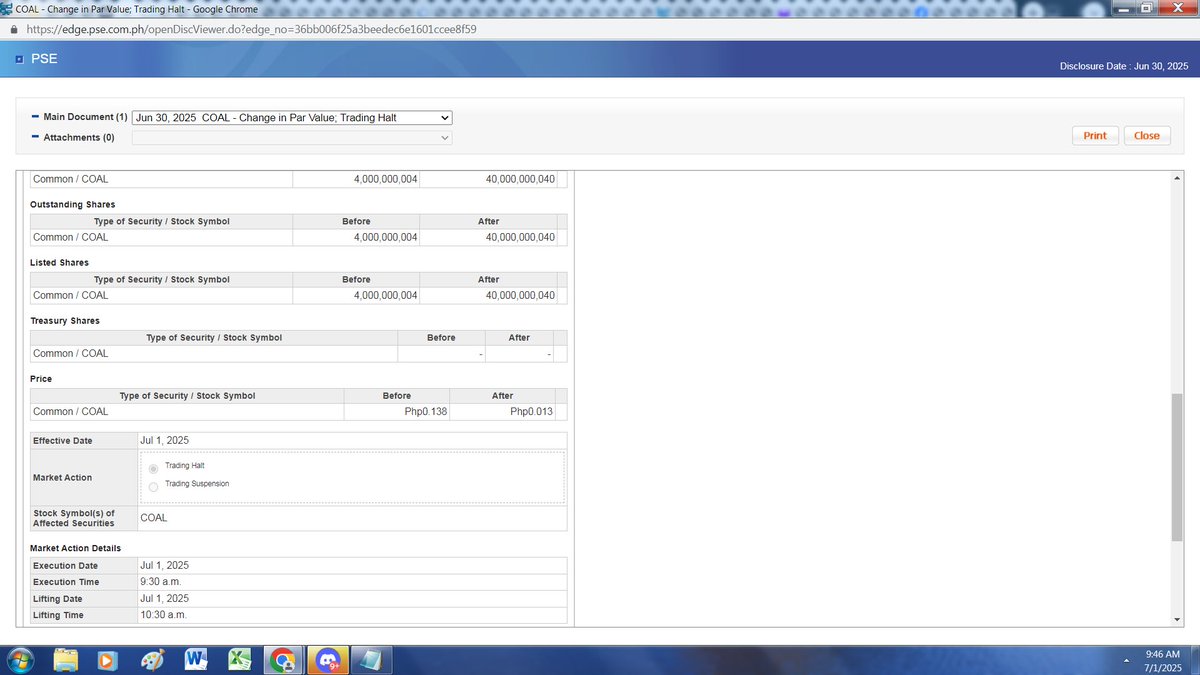Viewport: 1200px width, 675px height.
Task: Open the Attachments dropdown
Action: coord(292,137)
